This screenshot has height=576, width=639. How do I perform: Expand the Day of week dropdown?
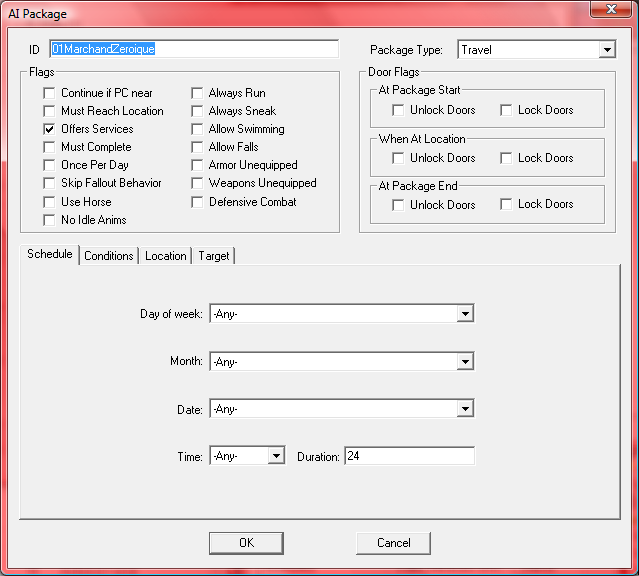point(464,314)
